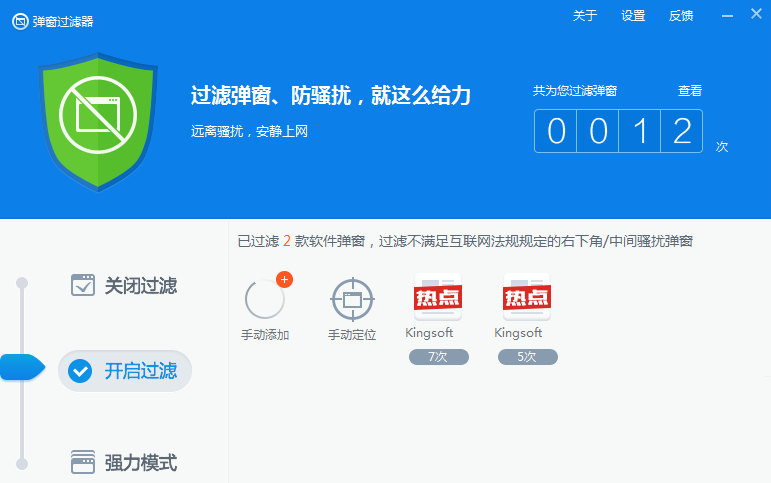Click the 共为您过滤弹窗 label
771x483 pixels.
pyautogui.click(x=575, y=91)
